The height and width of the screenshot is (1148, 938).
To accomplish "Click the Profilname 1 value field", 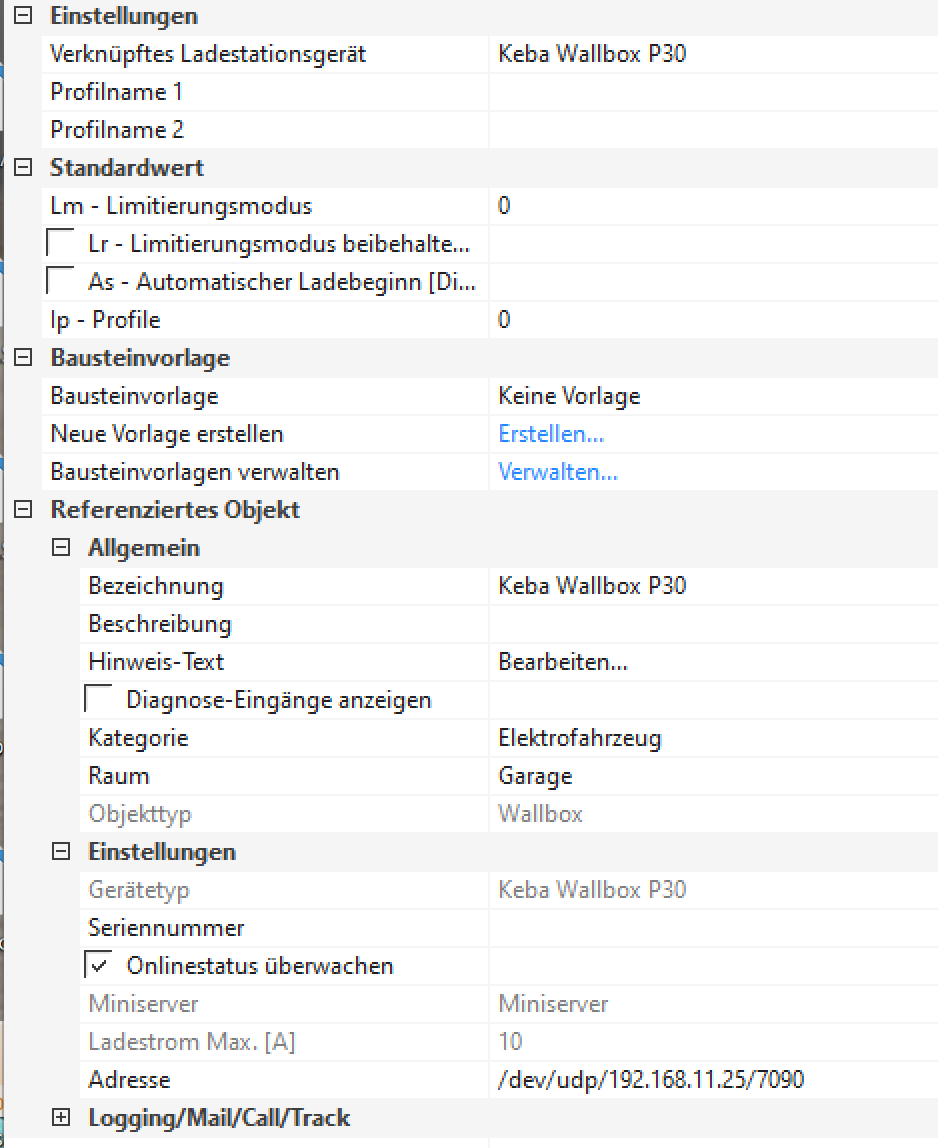I will pyautogui.click(x=712, y=92).
